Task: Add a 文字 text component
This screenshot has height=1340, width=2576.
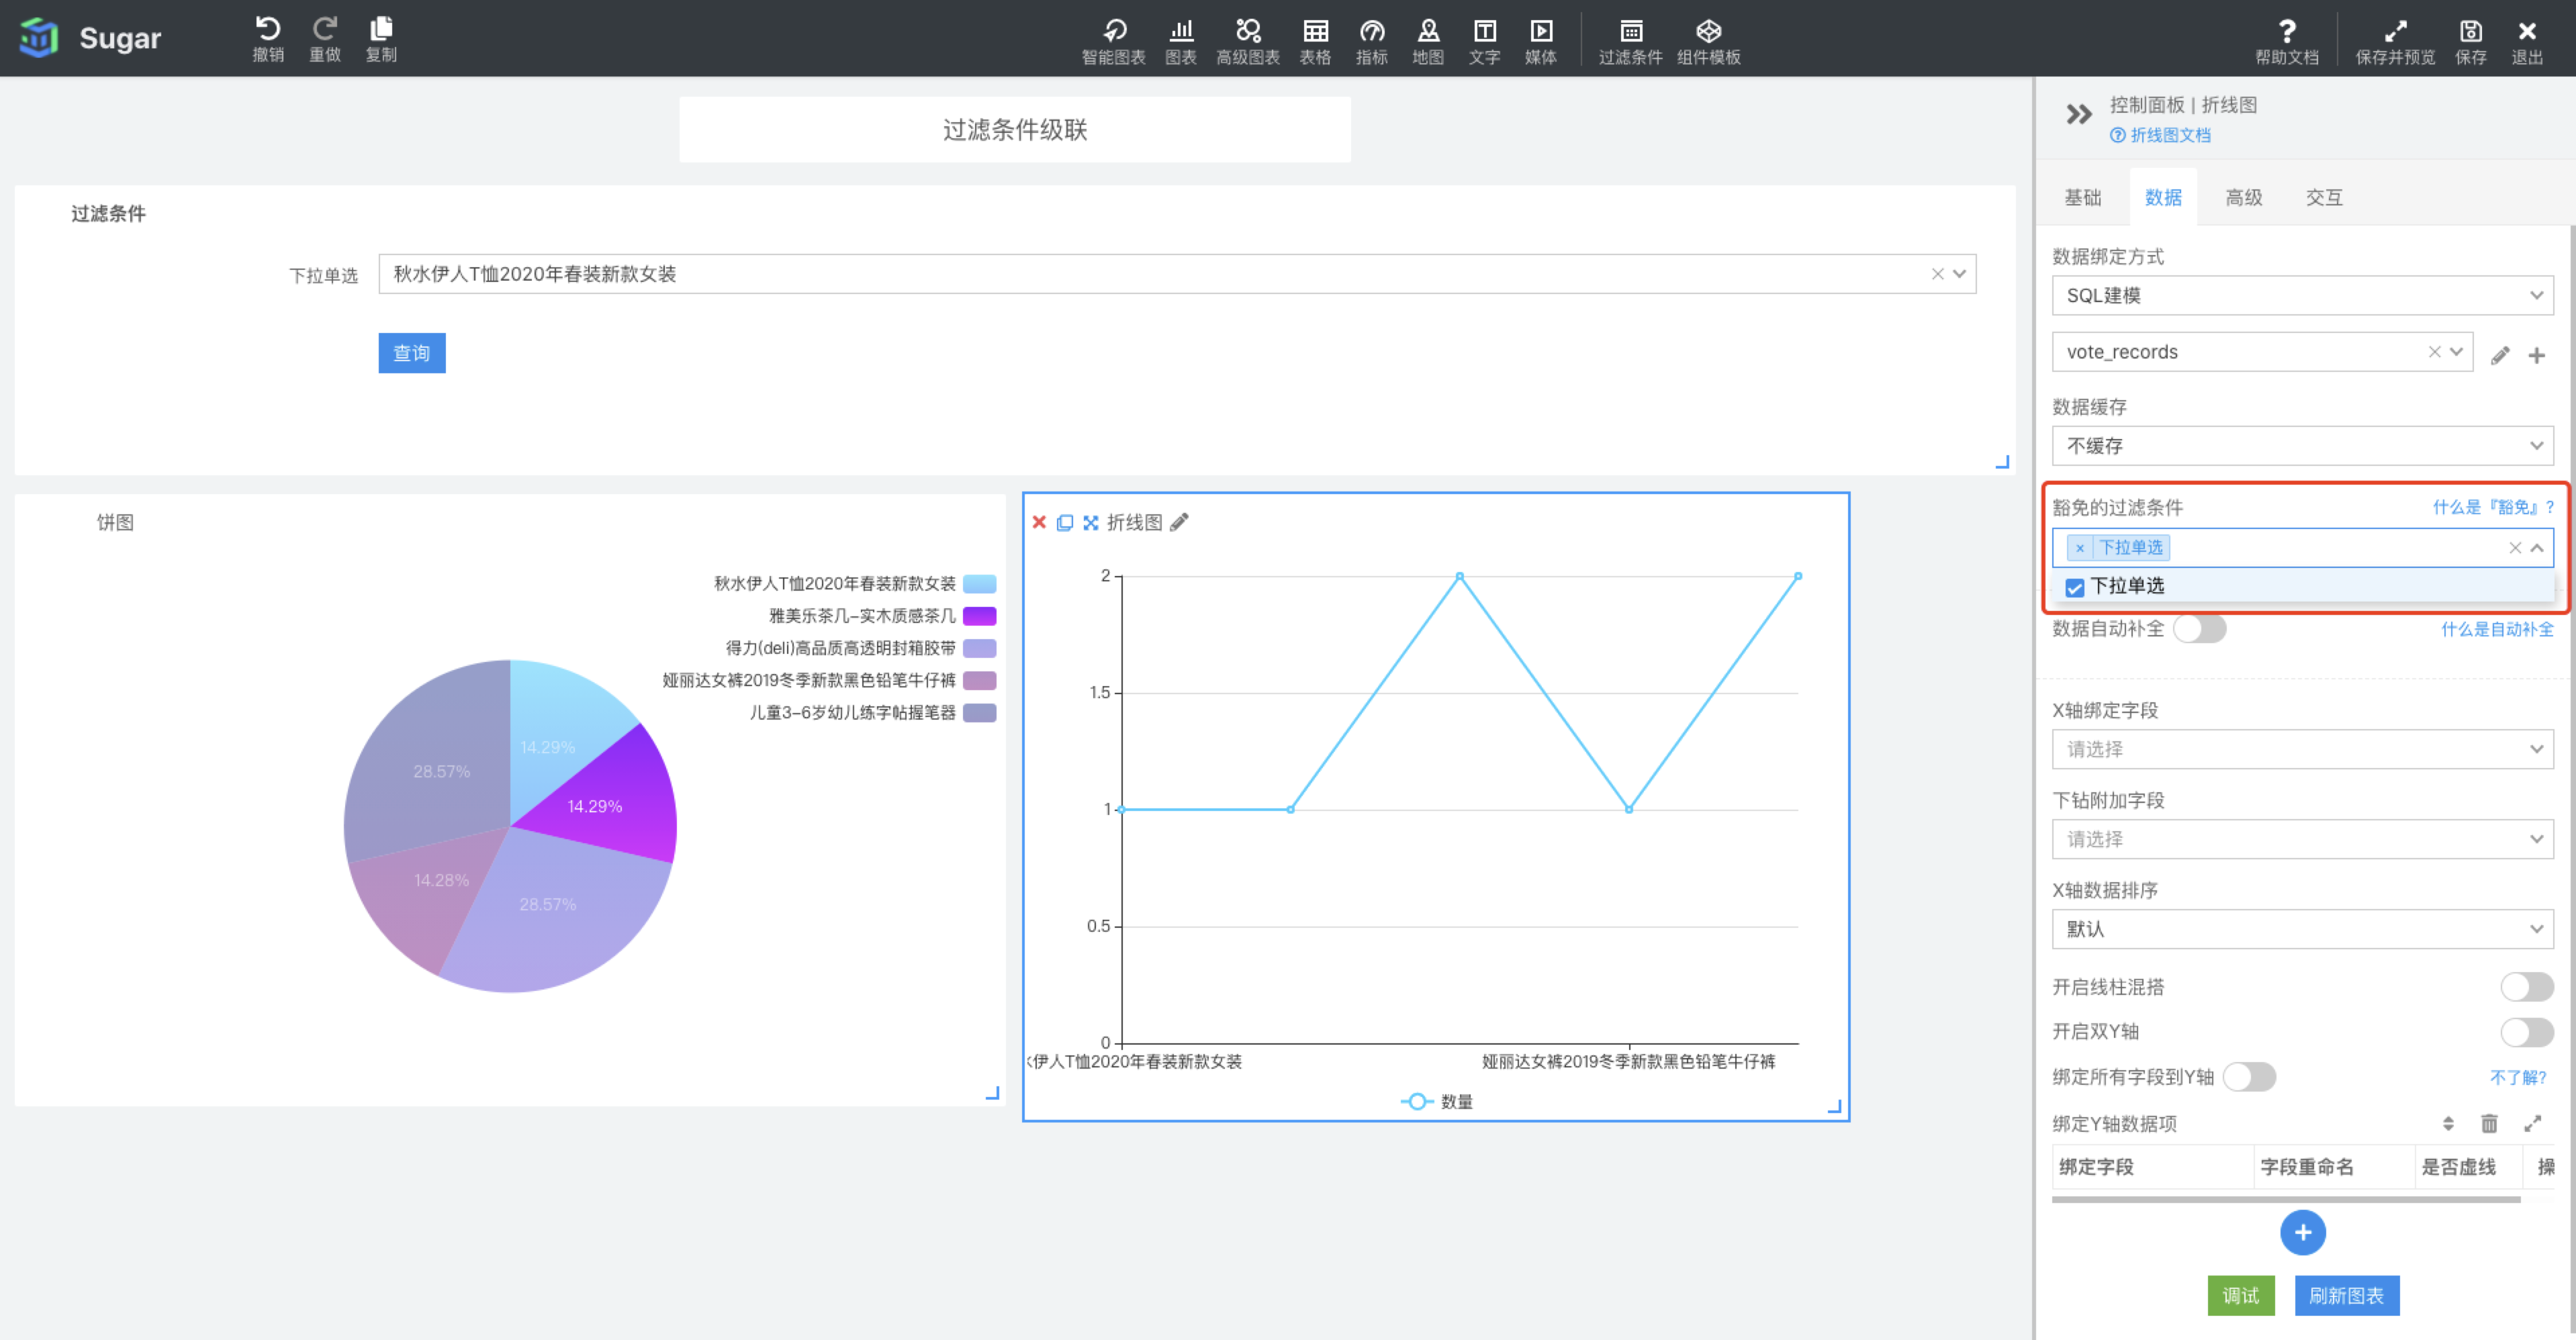Action: coord(1485,42)
